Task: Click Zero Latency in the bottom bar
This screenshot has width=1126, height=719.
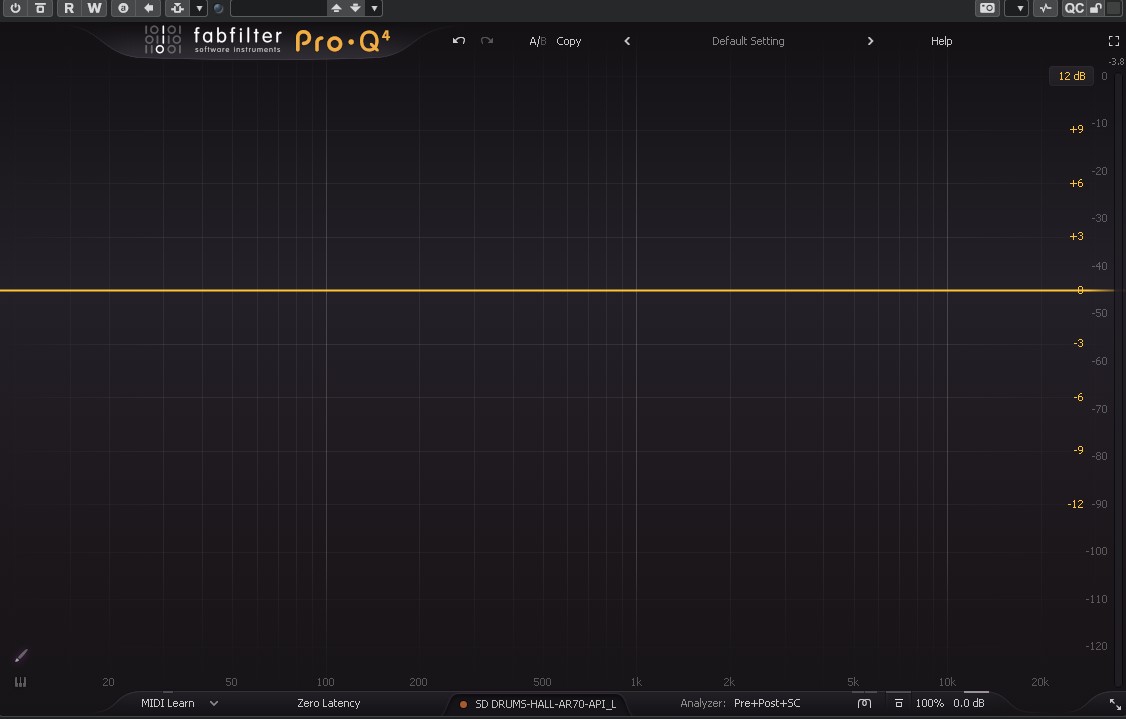Action: 330,703
